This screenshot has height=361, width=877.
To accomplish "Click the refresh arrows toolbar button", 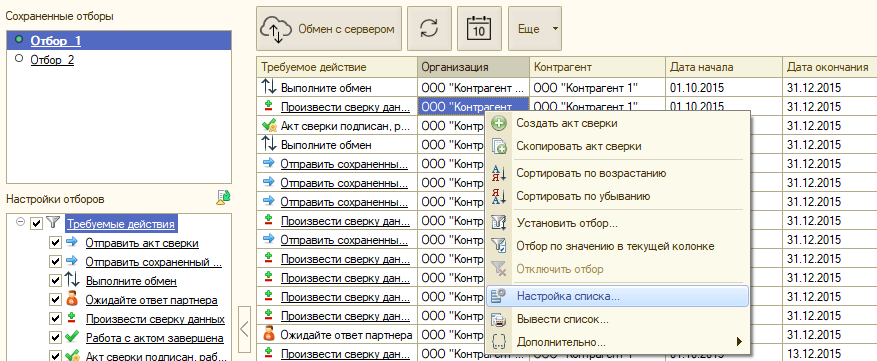I will pyautogui.click(x=429, y=29).
